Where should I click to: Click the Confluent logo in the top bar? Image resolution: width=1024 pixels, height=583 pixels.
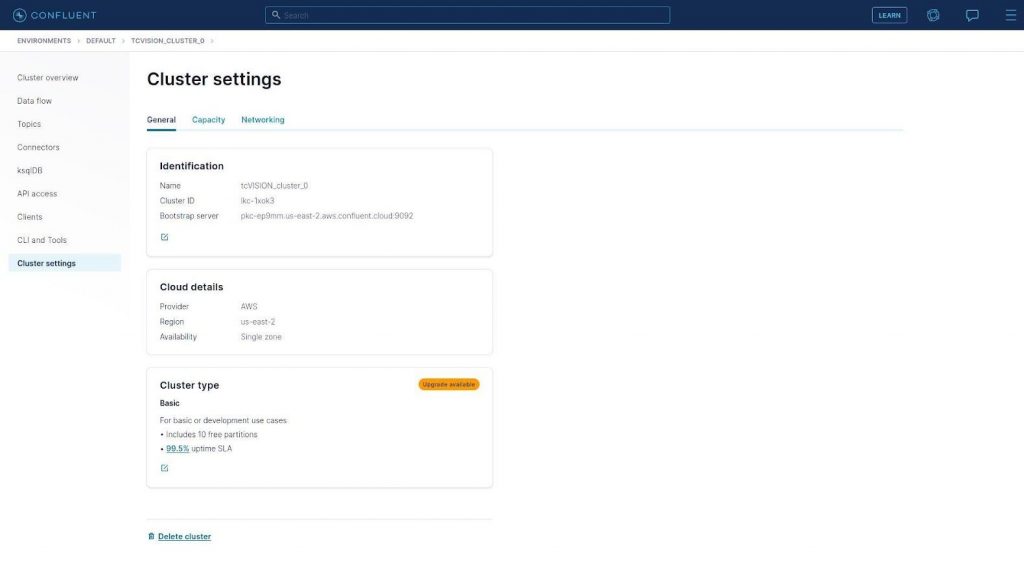tap(54, 14)
